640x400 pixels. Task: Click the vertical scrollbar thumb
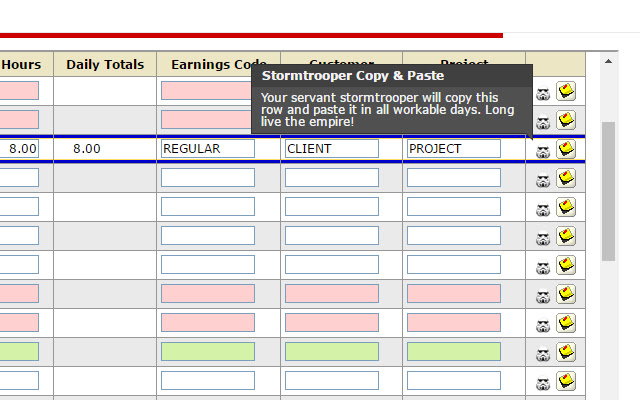[608, 191]
